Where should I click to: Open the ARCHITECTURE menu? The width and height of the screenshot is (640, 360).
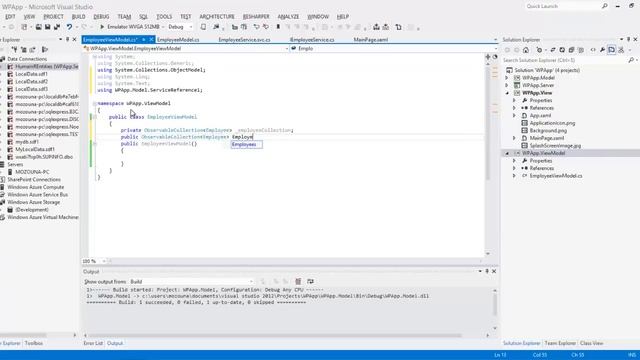point(217,16)
